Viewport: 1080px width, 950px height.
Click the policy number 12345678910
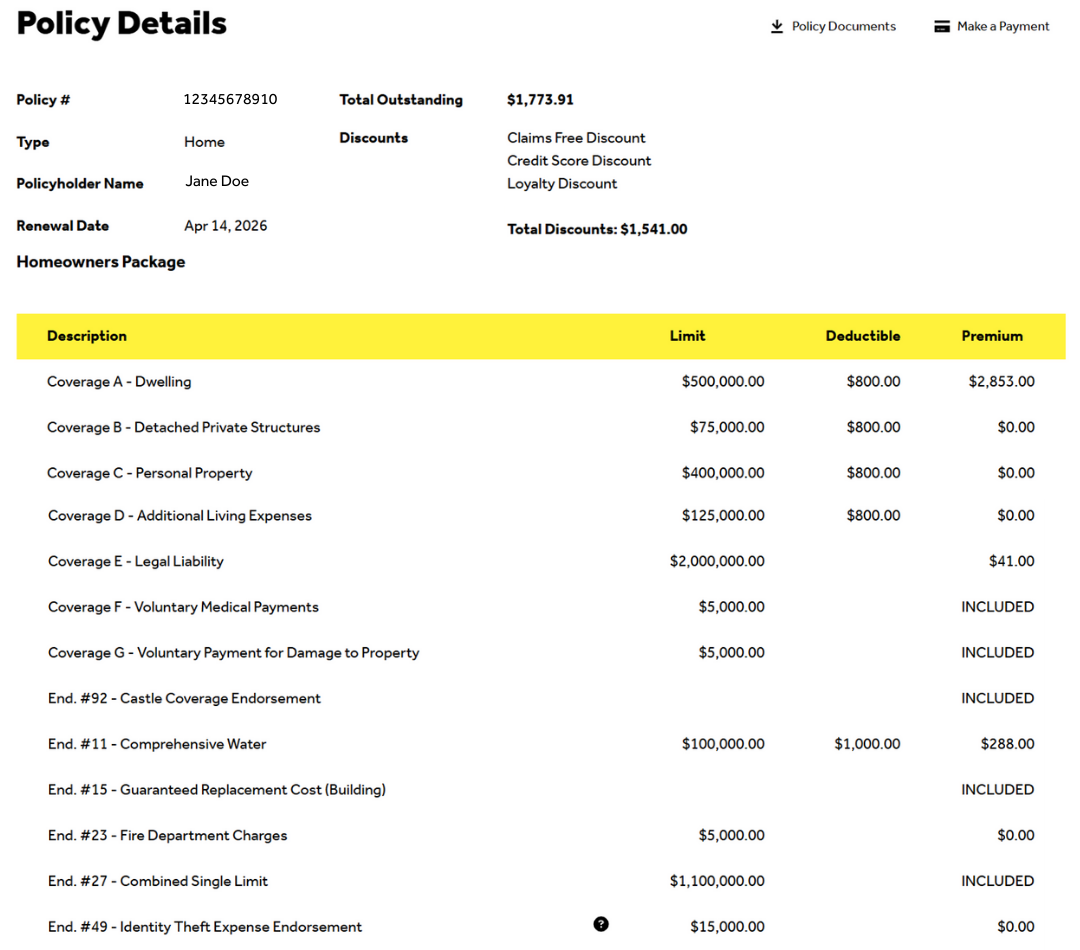pos(230,100)
